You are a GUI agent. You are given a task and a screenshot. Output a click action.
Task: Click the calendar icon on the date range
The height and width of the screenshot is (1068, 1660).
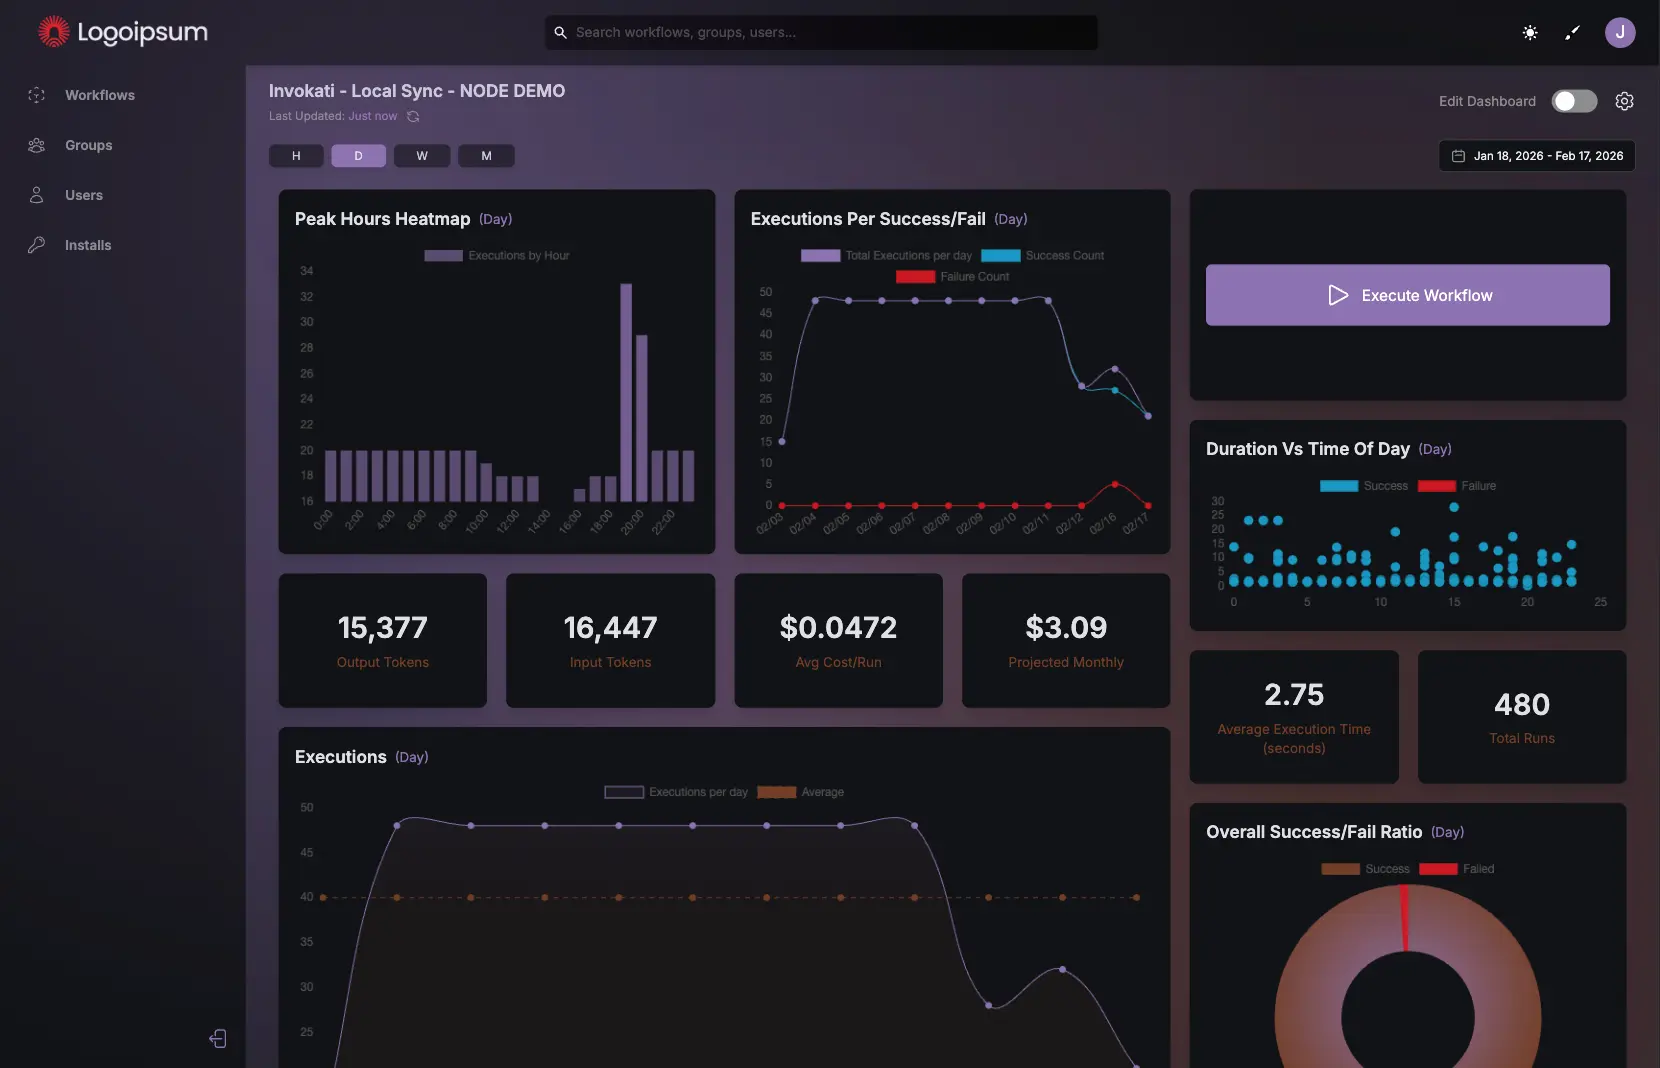(1460, 156)
